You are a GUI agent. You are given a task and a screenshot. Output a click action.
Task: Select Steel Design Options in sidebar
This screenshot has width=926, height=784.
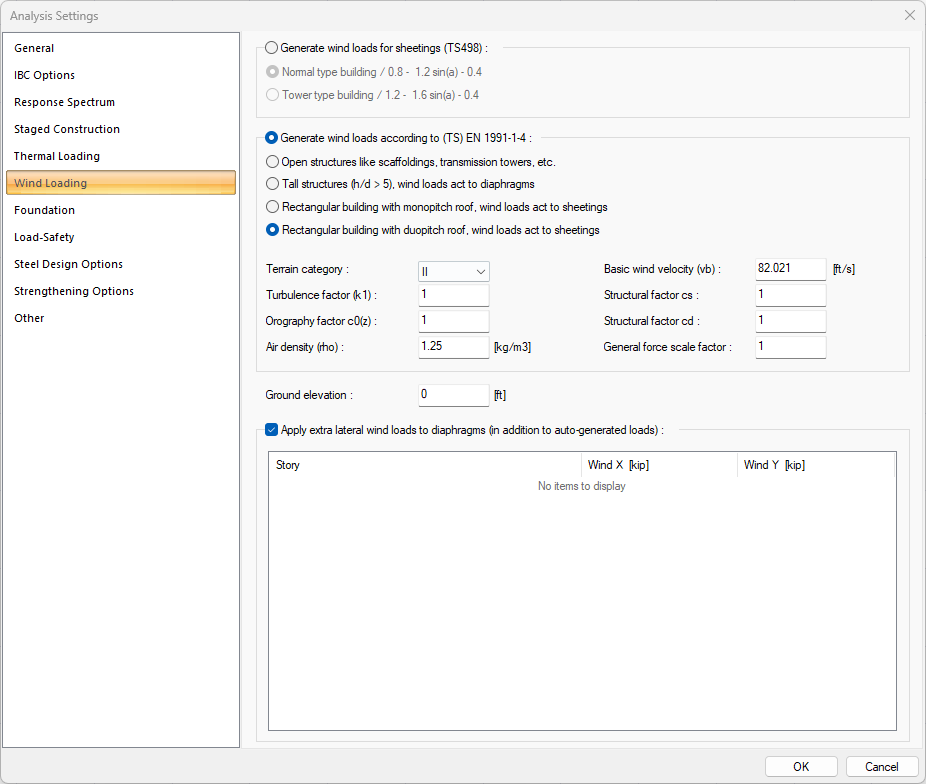[68, 264]
